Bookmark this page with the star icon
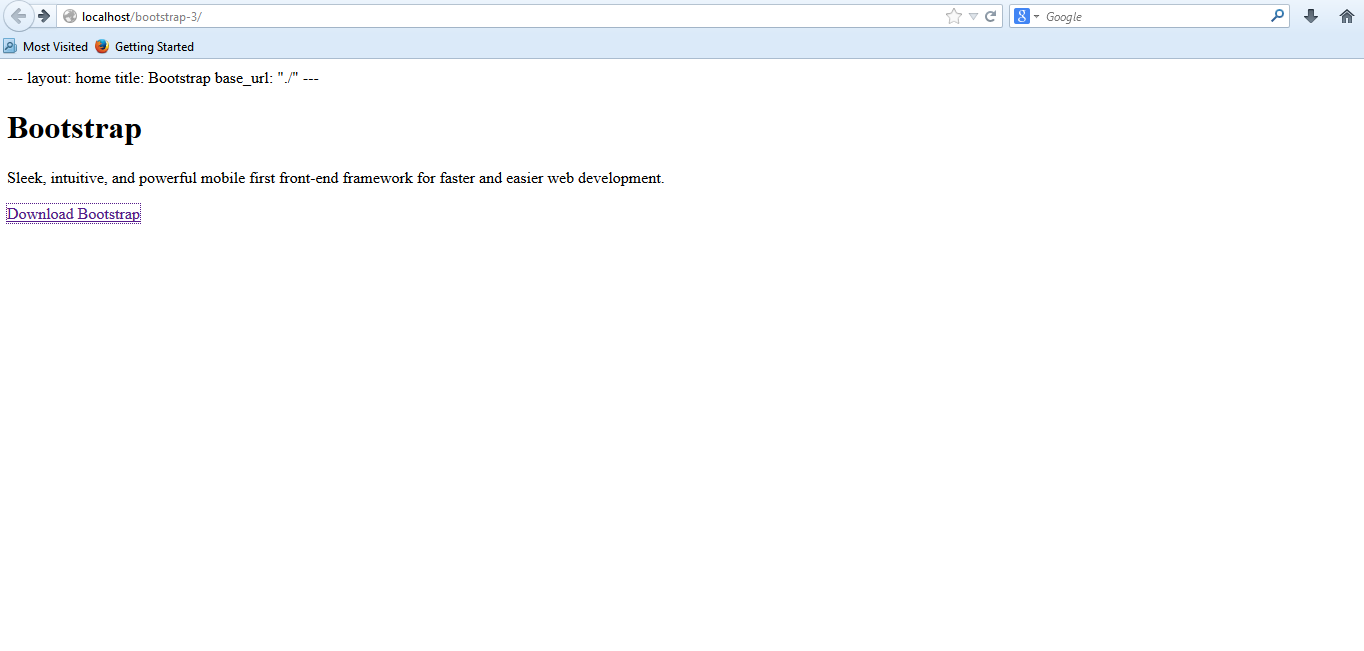This screenshot has width=1364, height=651. [954, 16]
